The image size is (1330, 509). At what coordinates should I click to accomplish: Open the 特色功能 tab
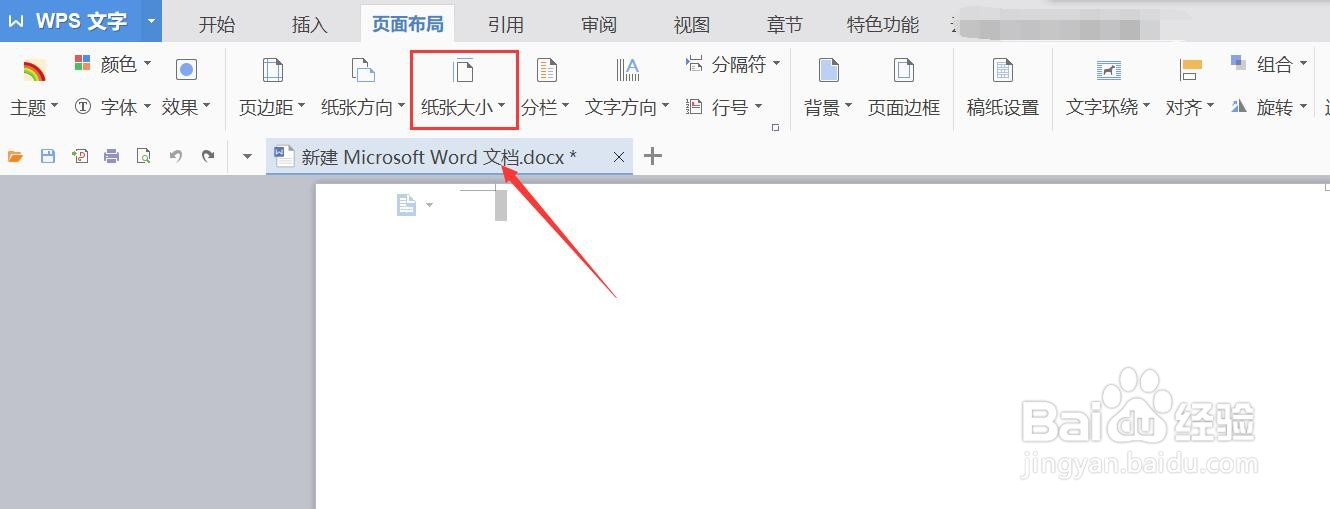pos(883,25)
